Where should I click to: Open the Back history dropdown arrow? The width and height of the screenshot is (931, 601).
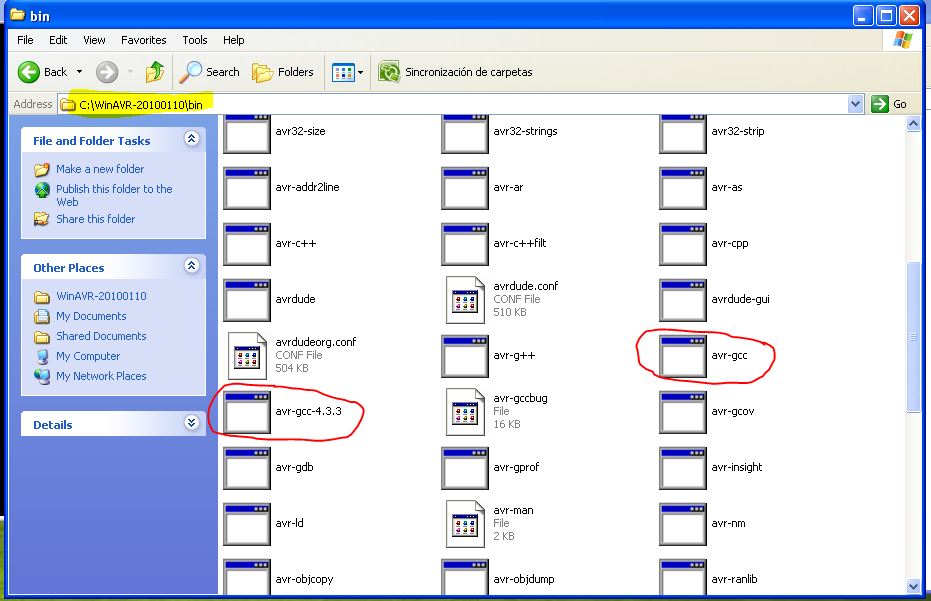point(79,72)
